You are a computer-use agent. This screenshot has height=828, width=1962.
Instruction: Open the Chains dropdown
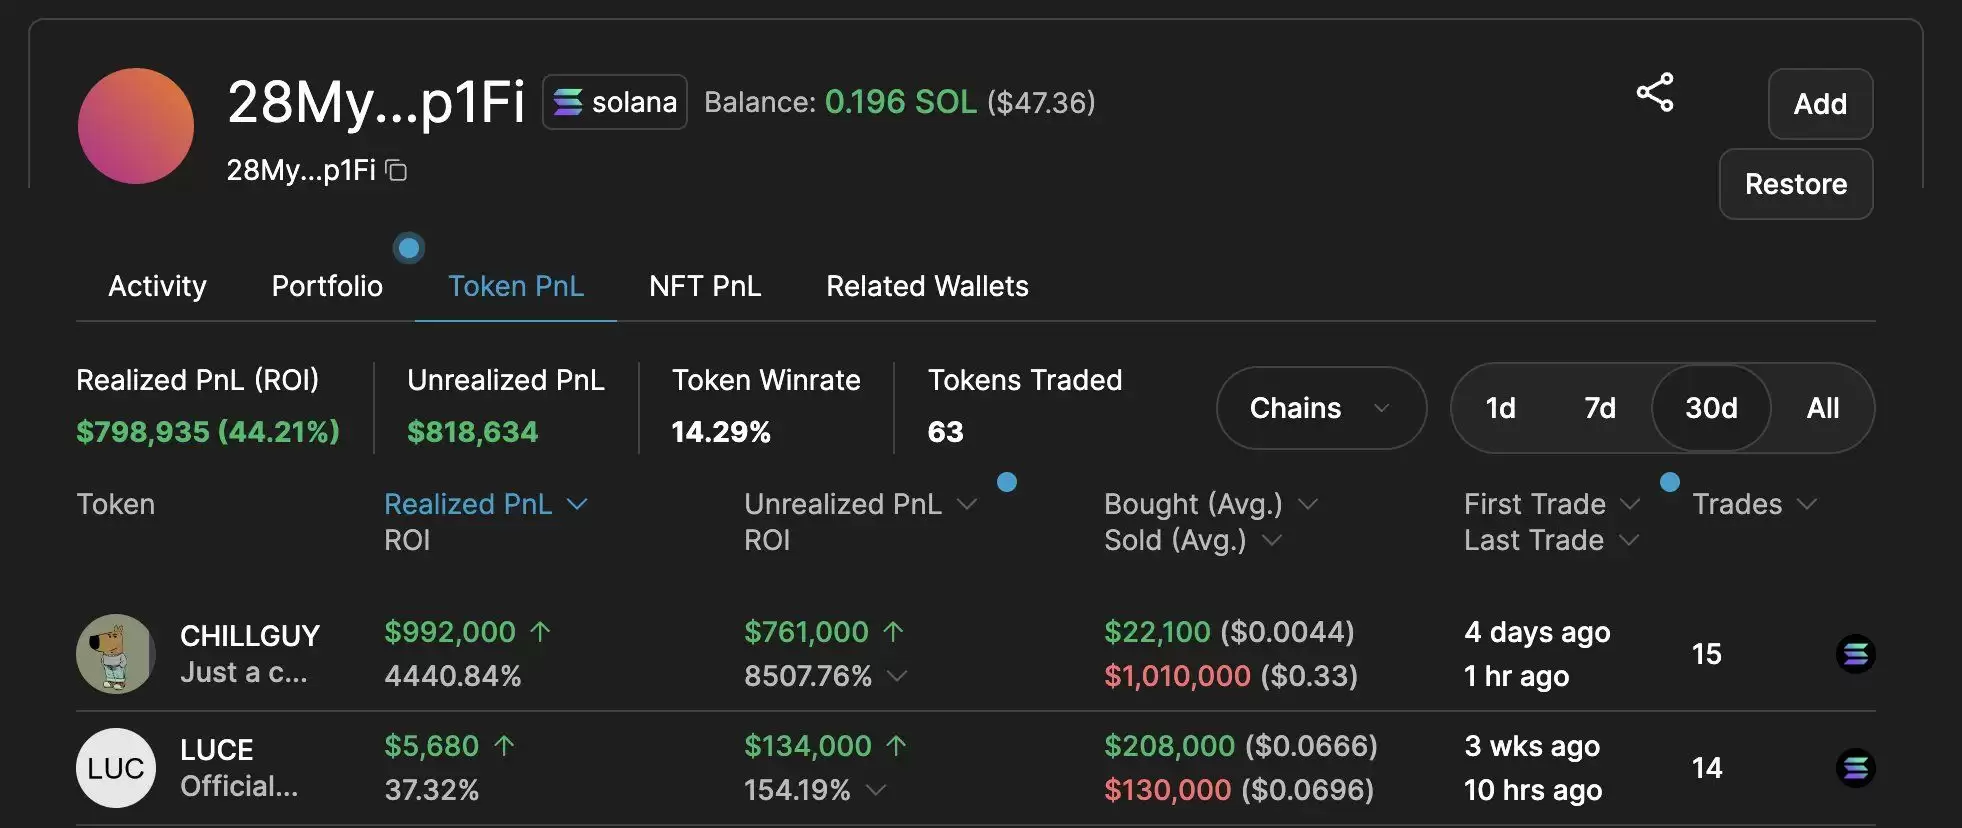[1320, 408]
